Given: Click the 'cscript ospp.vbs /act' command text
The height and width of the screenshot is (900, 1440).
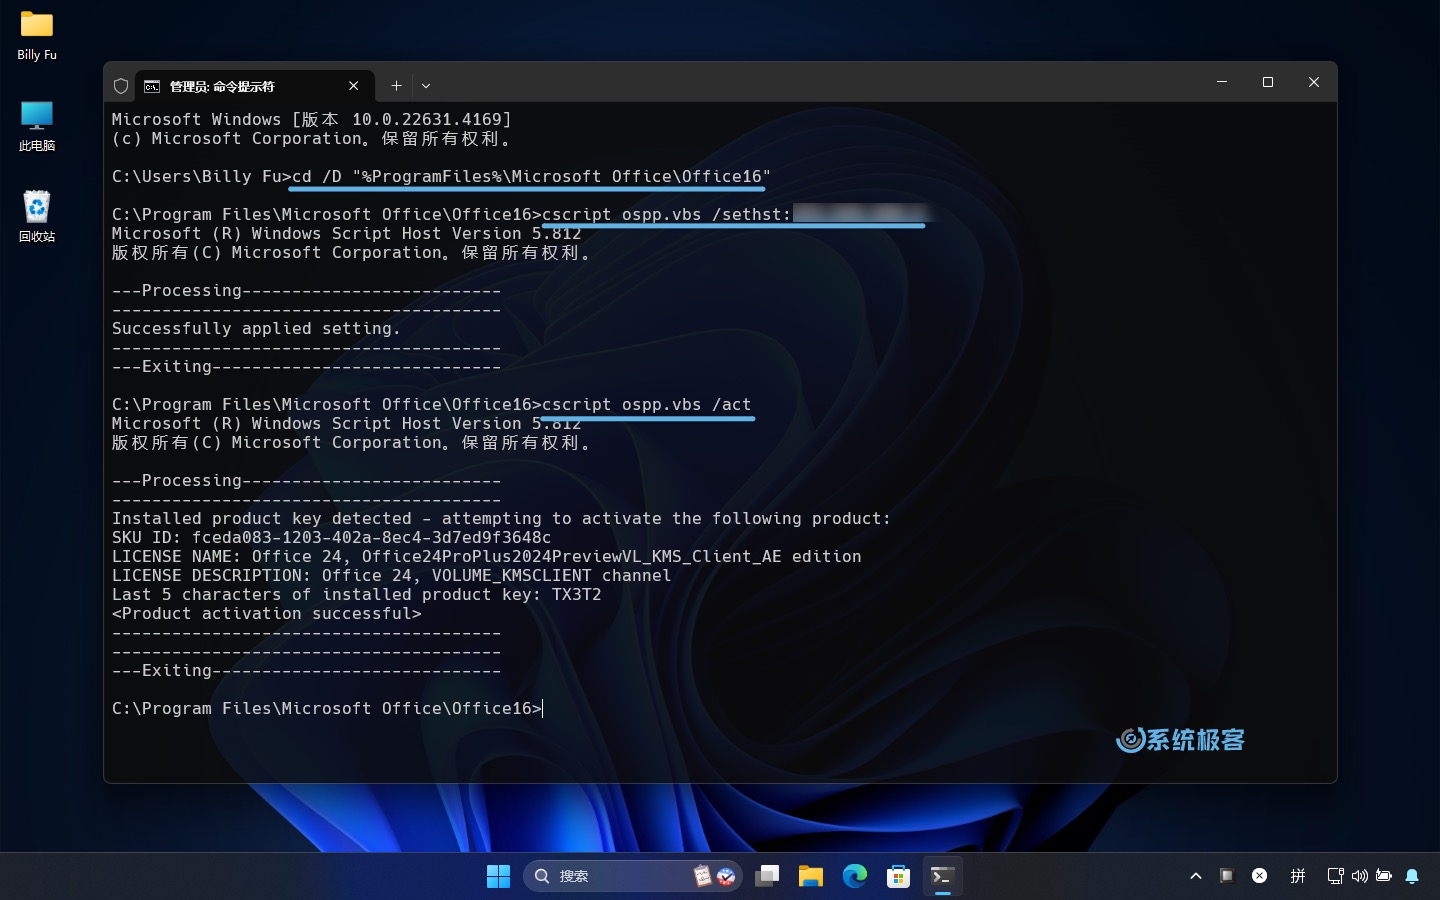Looking at the screenshot, I should pos(646,404).
